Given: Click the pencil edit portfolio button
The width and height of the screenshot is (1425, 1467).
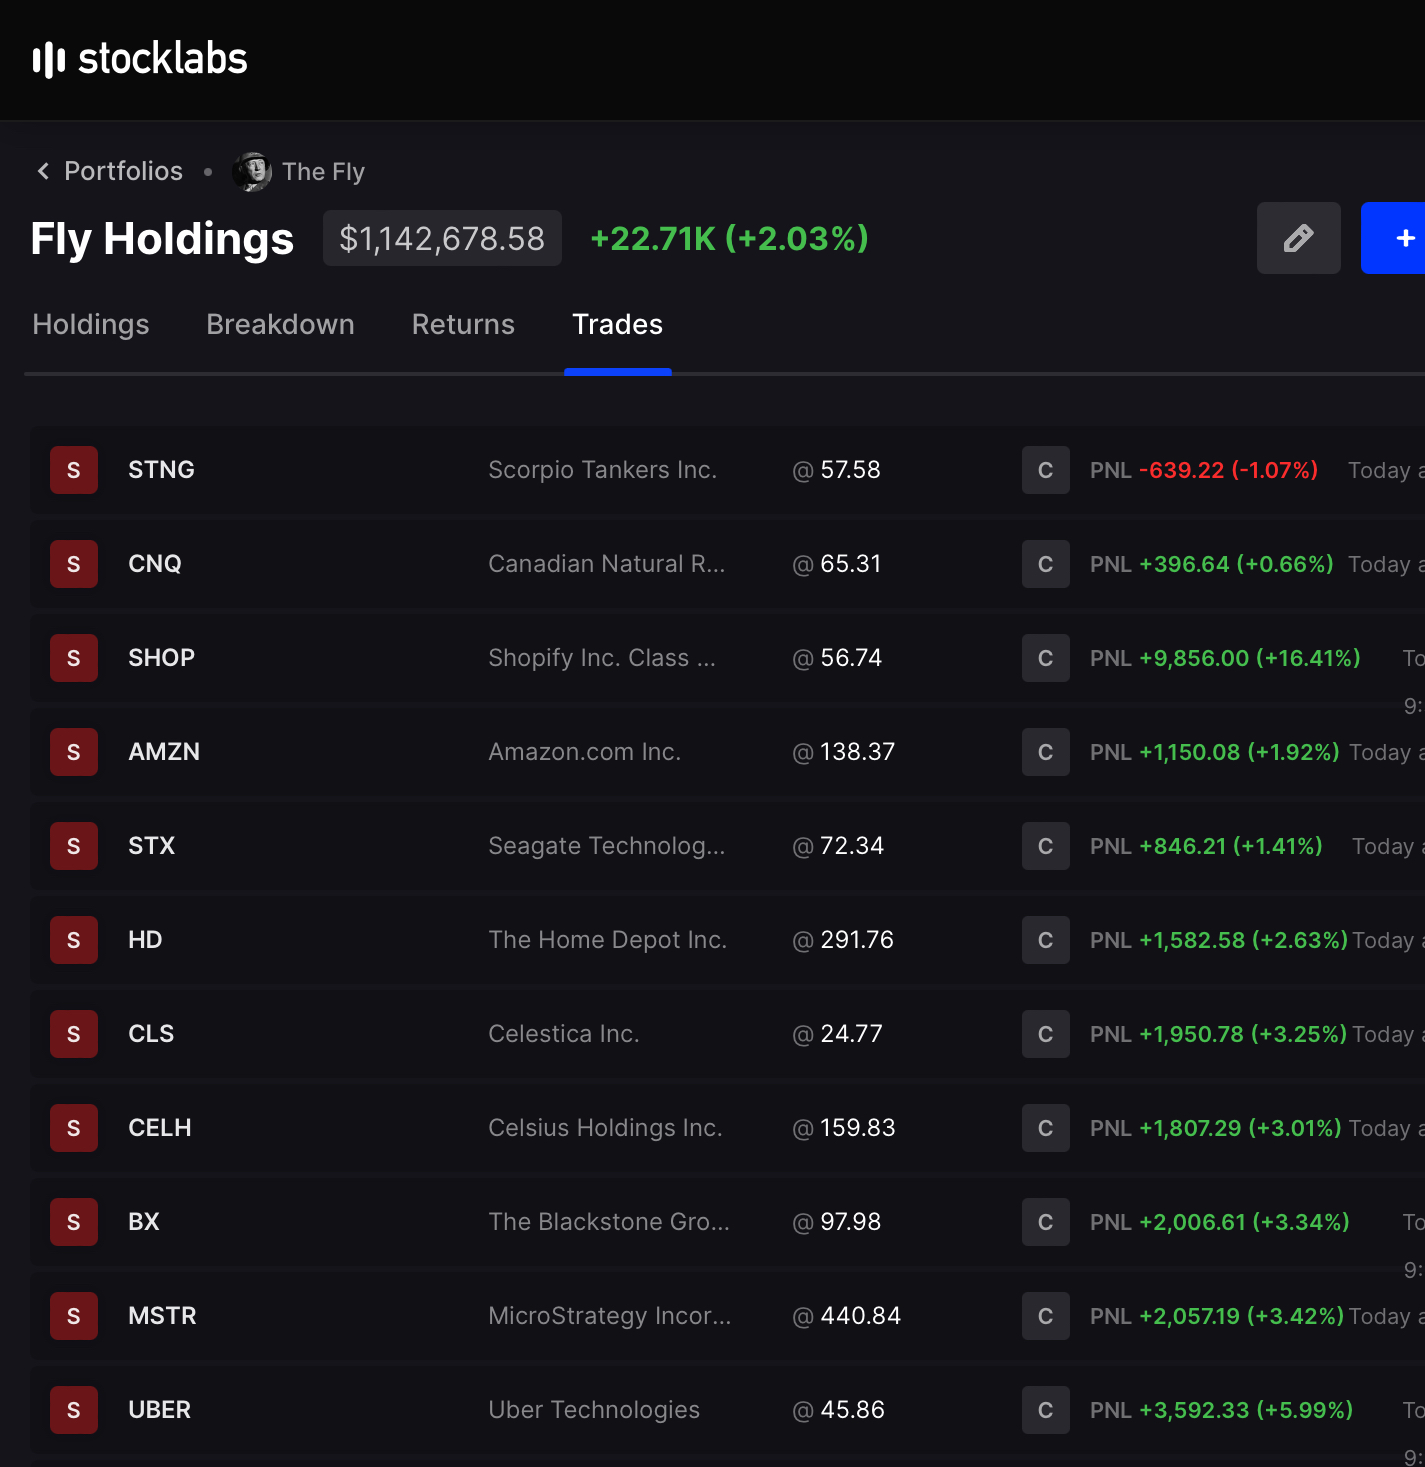Looking at the screenshot, I should coord(1298,238).
